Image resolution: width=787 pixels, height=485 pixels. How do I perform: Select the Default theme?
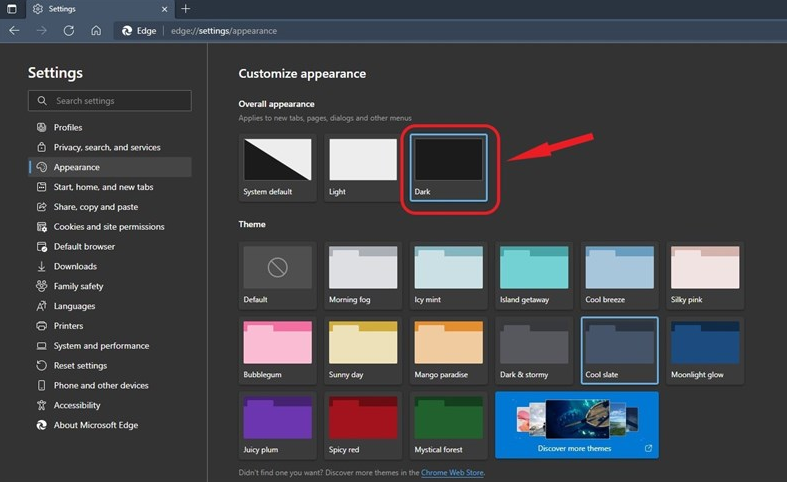coord(278,275)
